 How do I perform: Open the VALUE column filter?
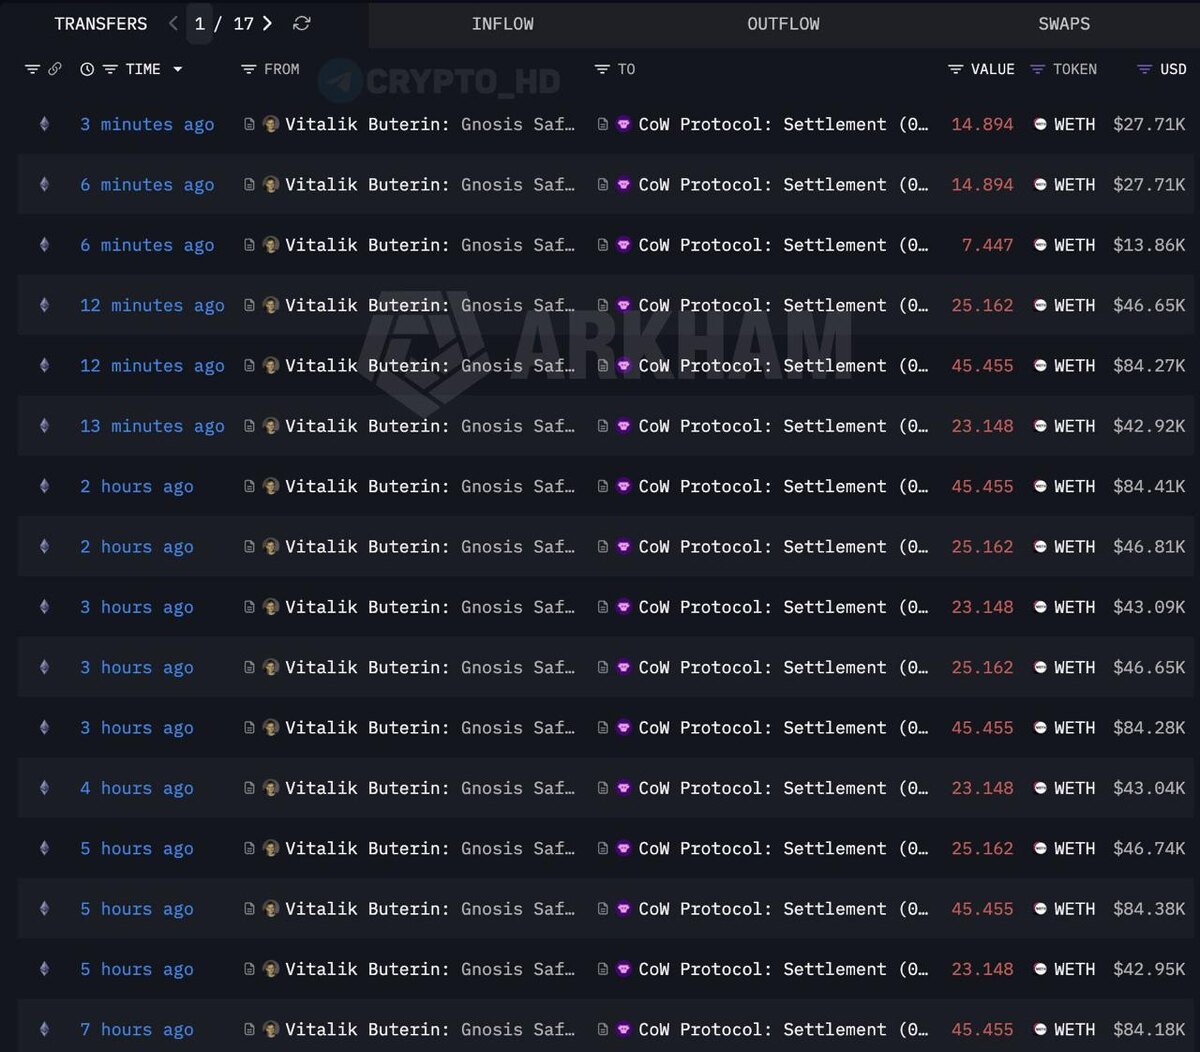tap(956, 69)
